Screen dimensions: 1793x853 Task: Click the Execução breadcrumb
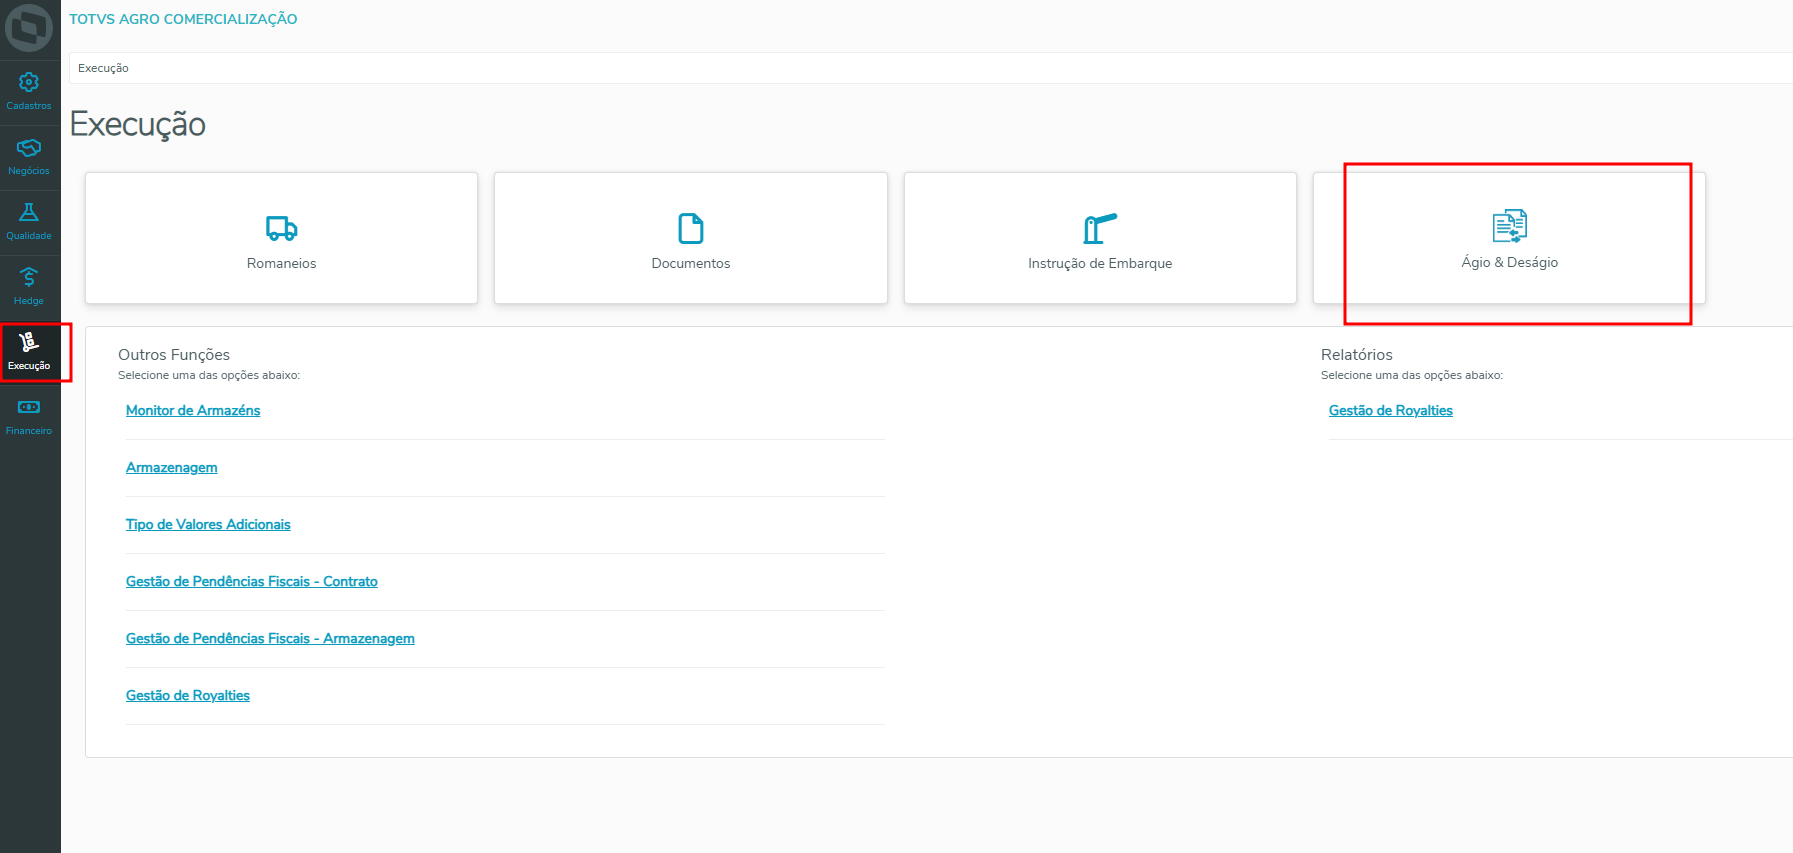pyautogui.click(x=103, y=68)
